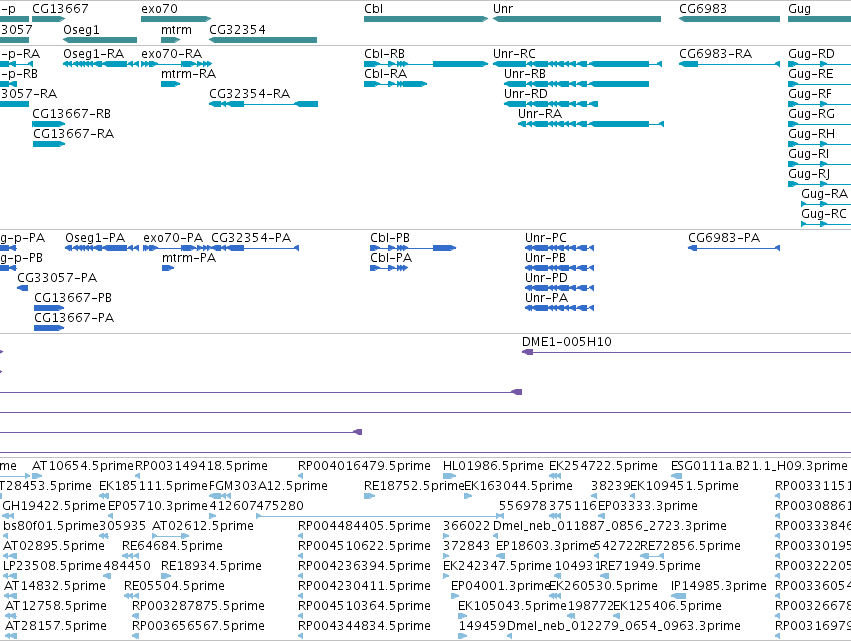This screenshot has width=851, height=641.
Task: Click the RP003149418.5prime EST label
Action: (x=201, y=466)
